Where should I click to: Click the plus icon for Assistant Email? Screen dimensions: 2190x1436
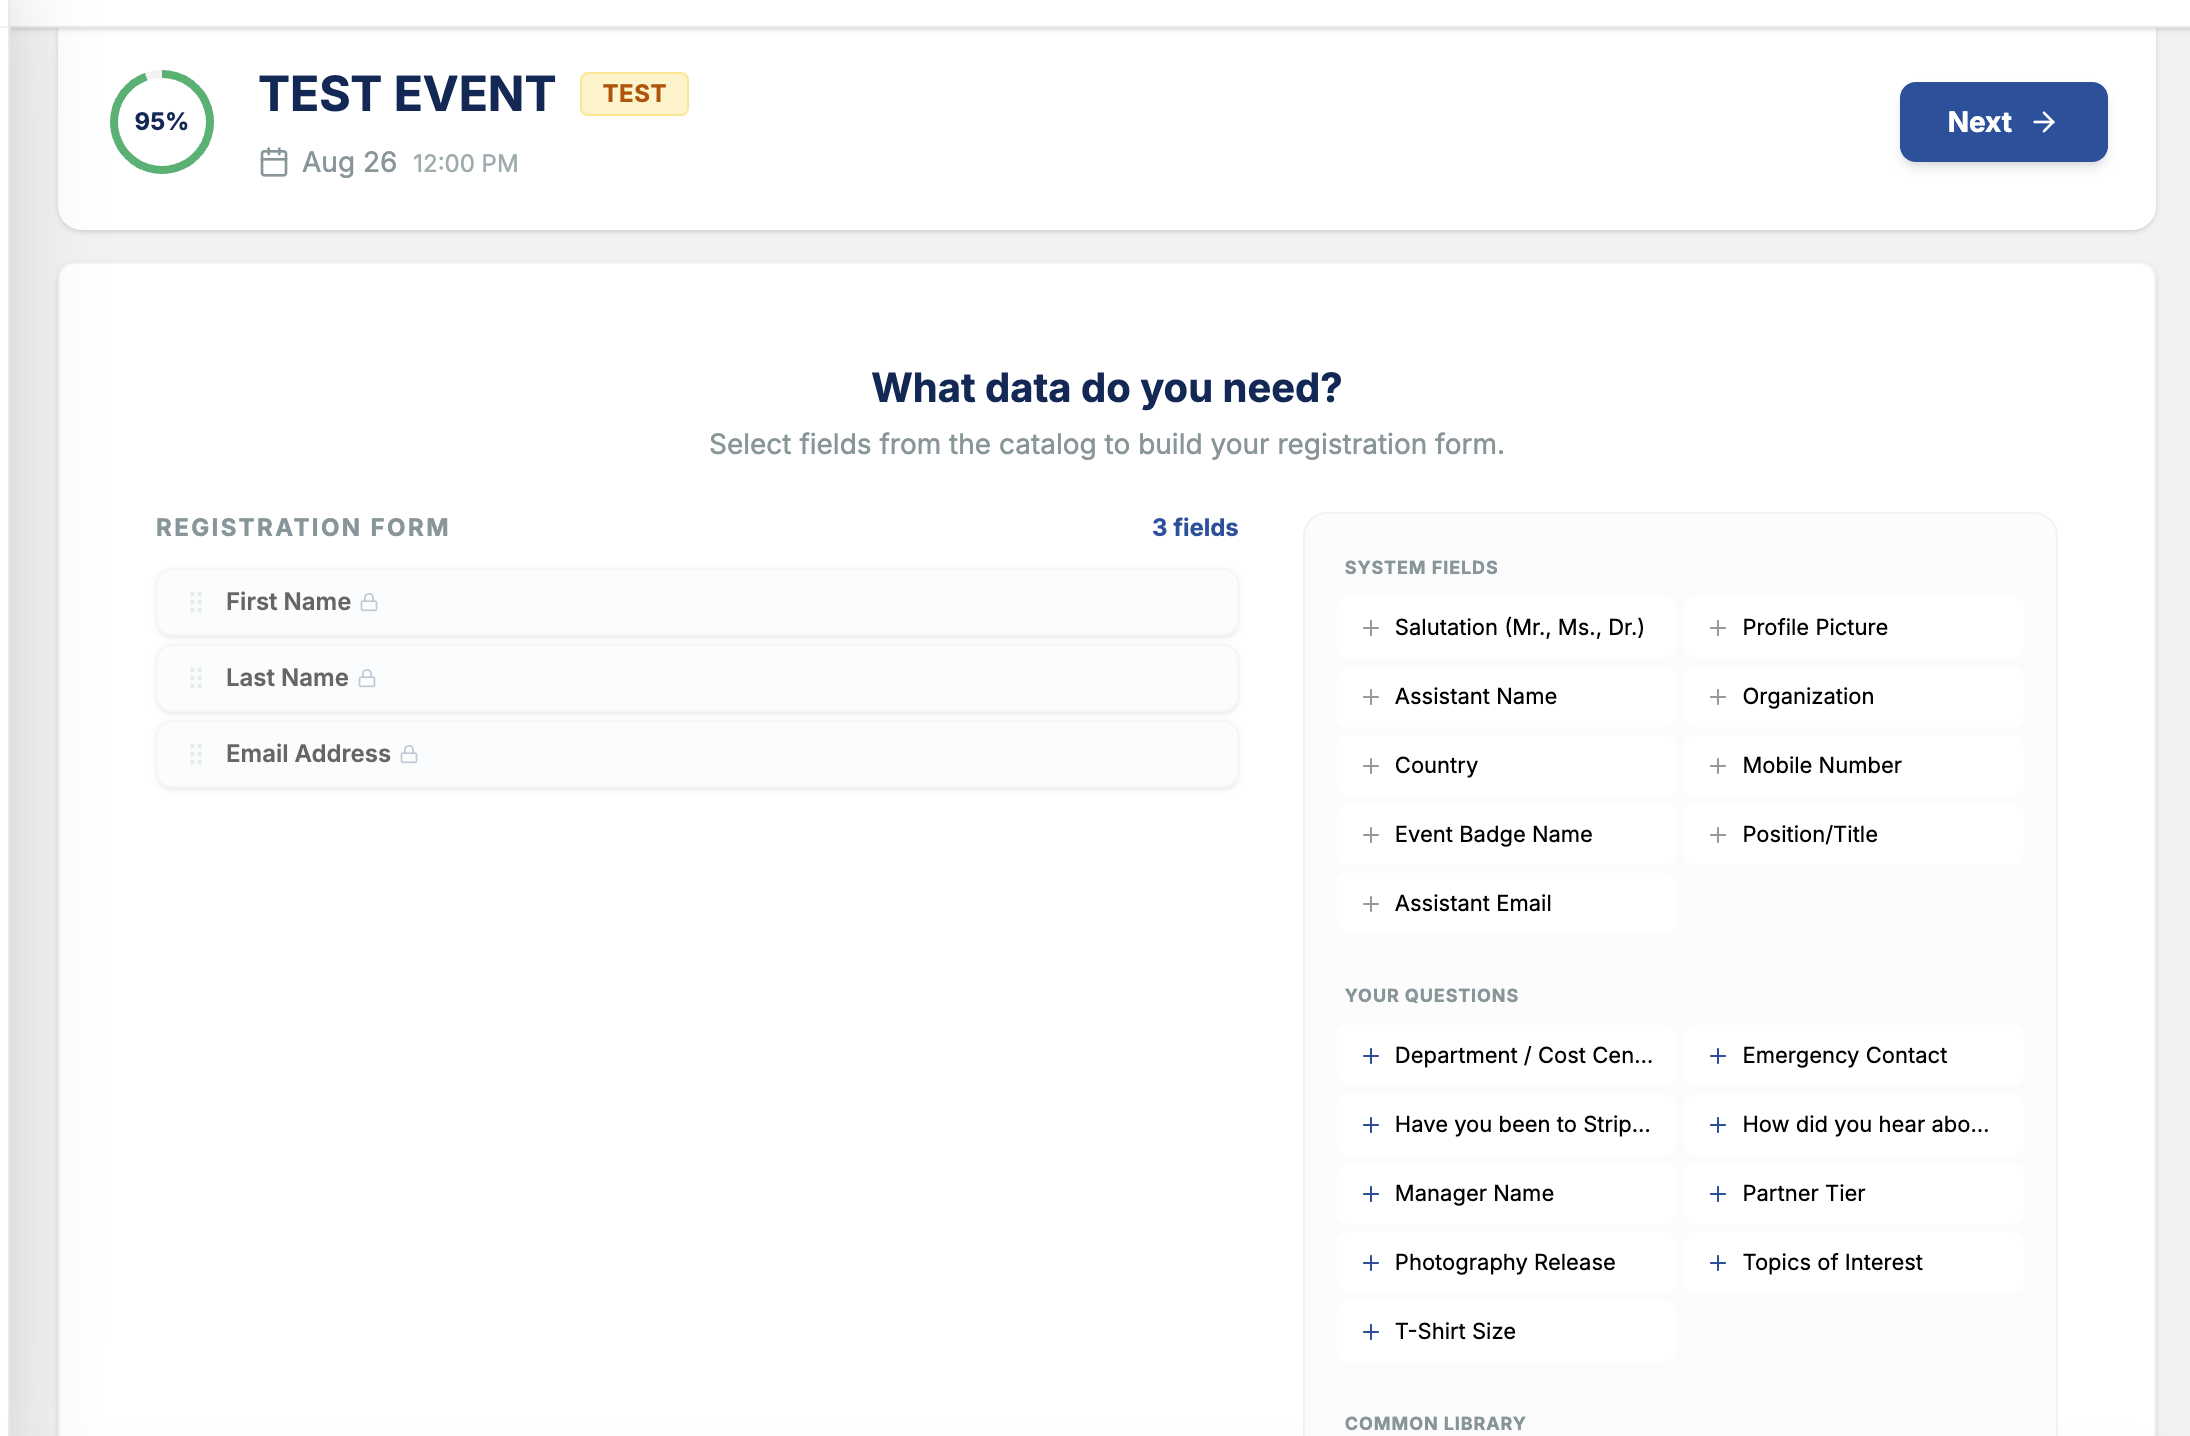(x=1371, y=904)
